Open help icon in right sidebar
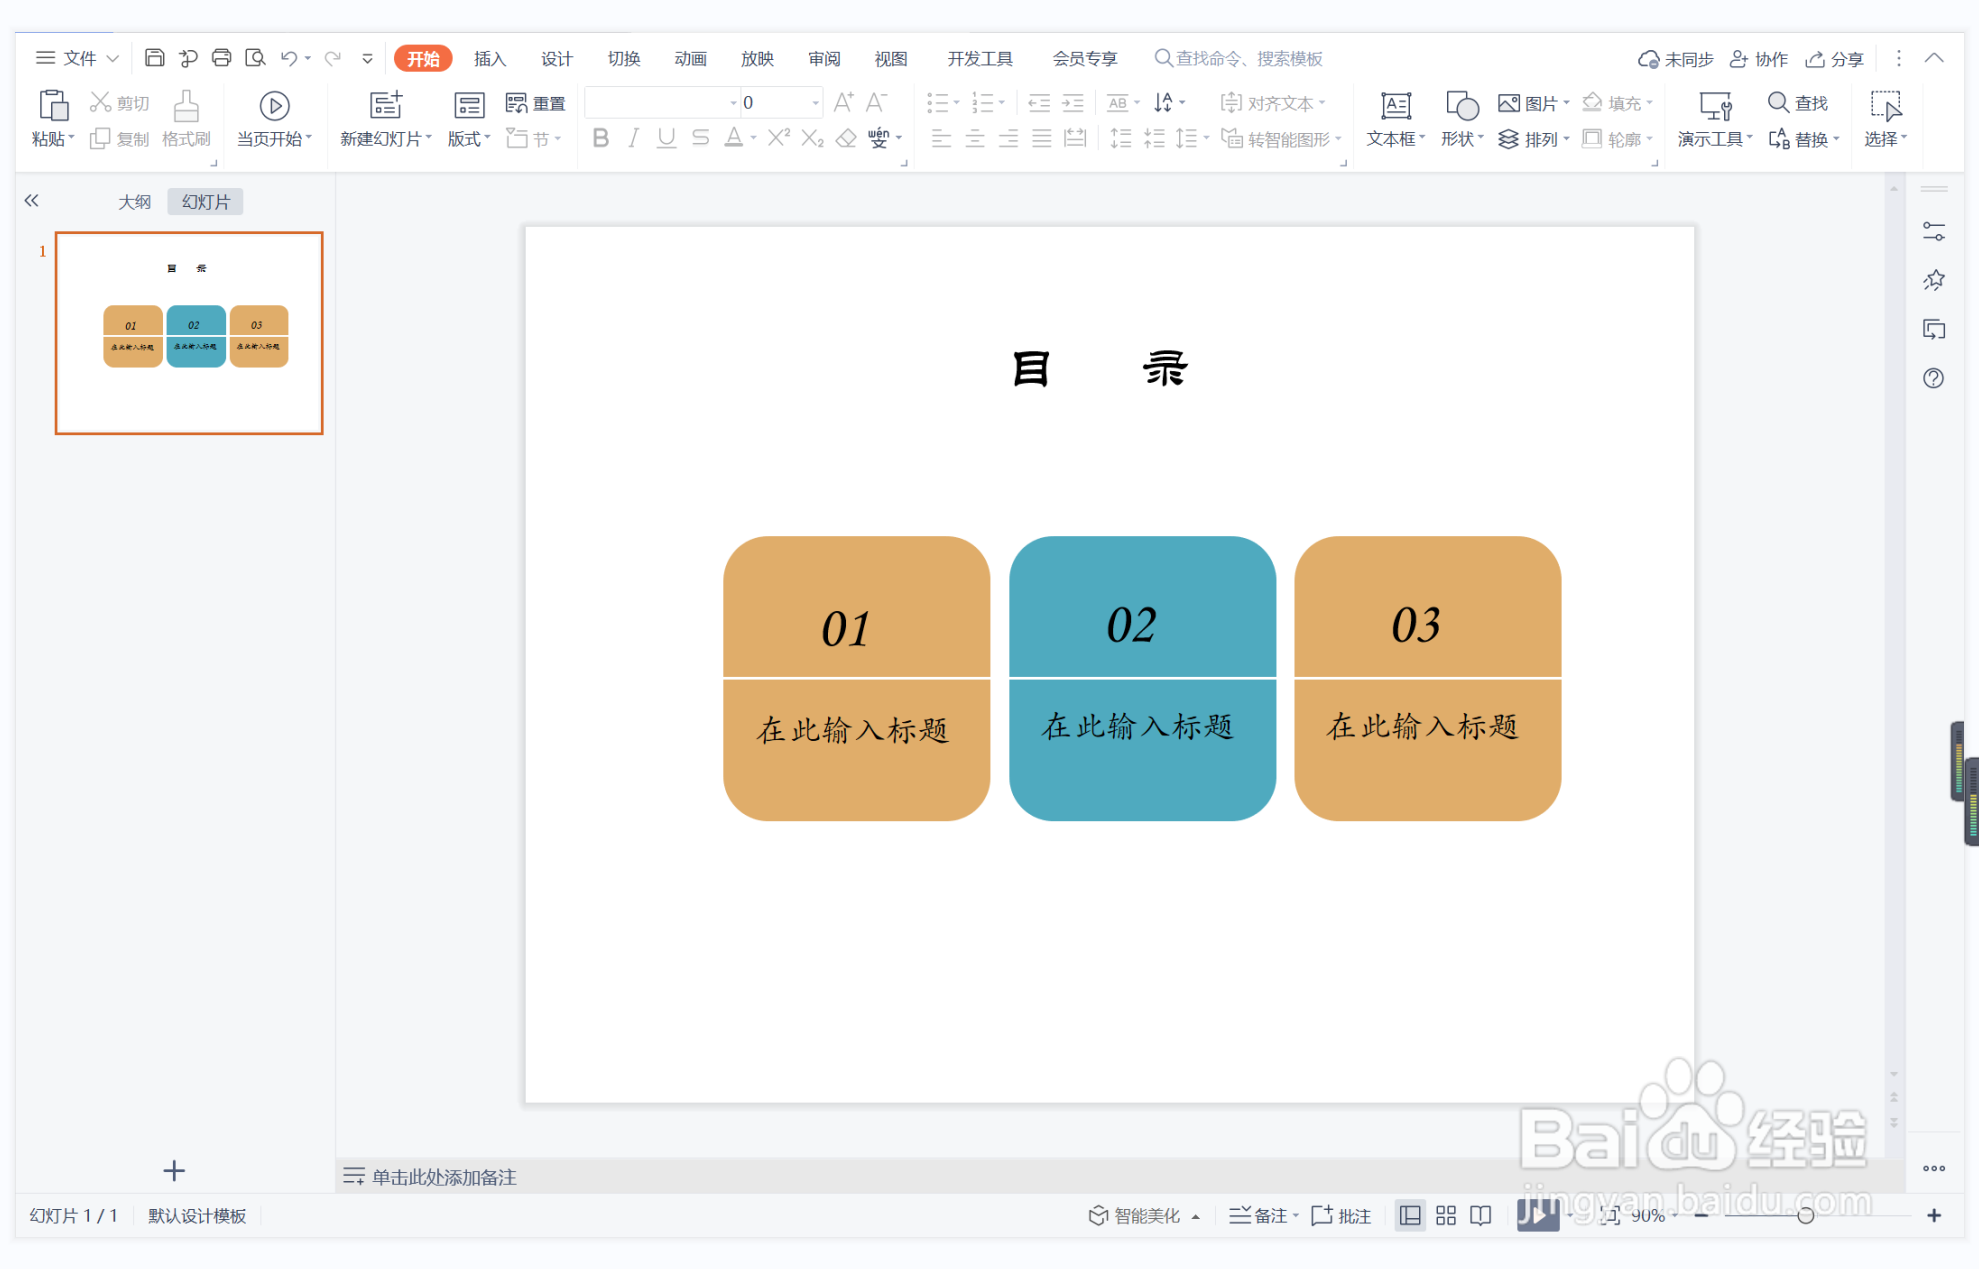The image size is (1979, 1269). pyautogui.click(x=1934, y=378)
